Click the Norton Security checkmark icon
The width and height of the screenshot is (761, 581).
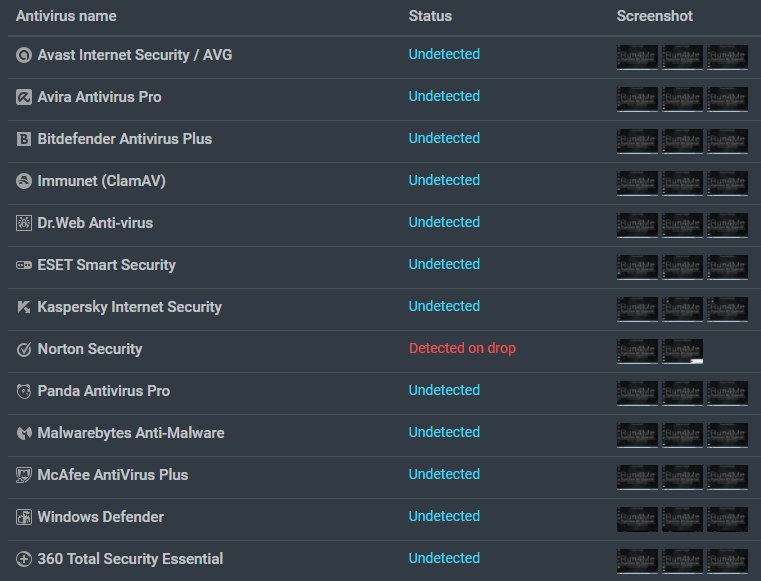[24, 349]
